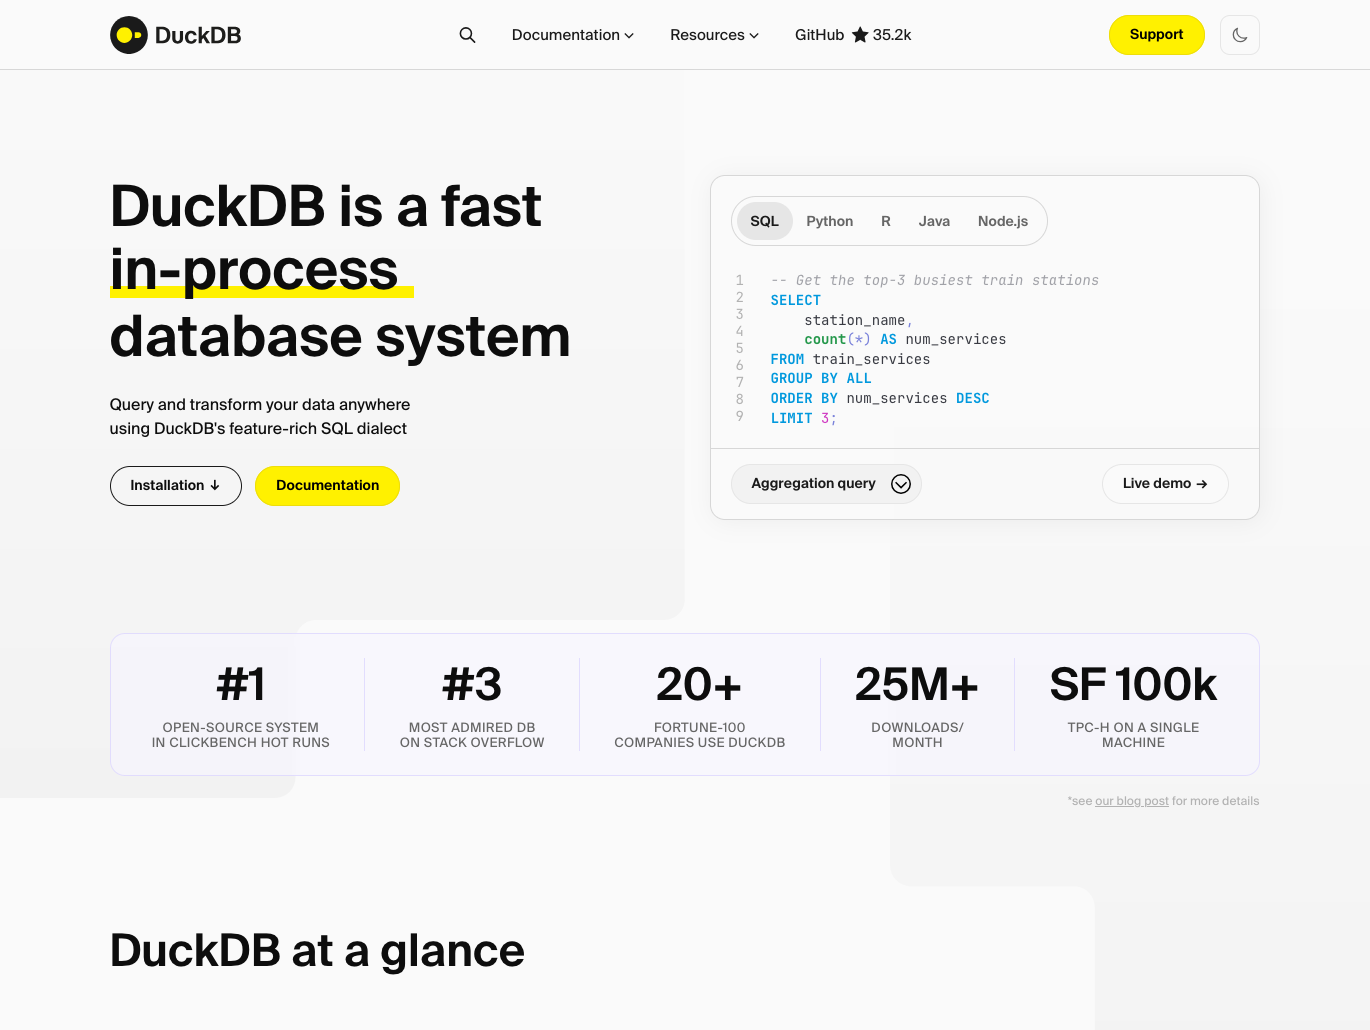Screen dimensions: 1370x1030
Task: Expand the Documentation menu in the navbar
Action: [572, 35]
